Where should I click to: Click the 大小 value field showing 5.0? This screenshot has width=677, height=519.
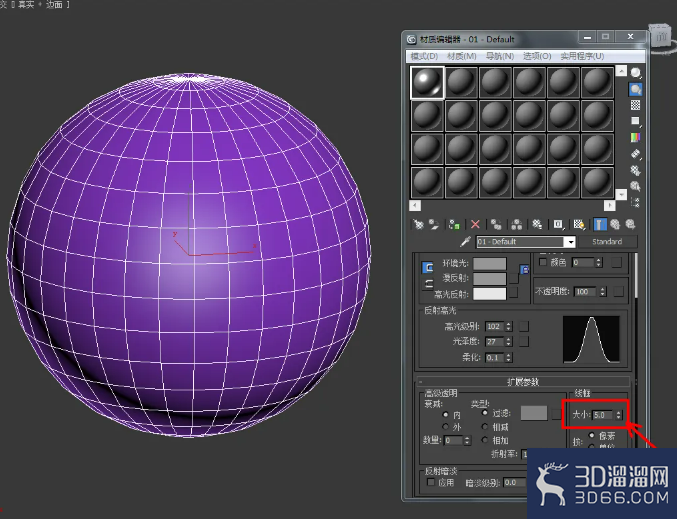pos(603,415)
